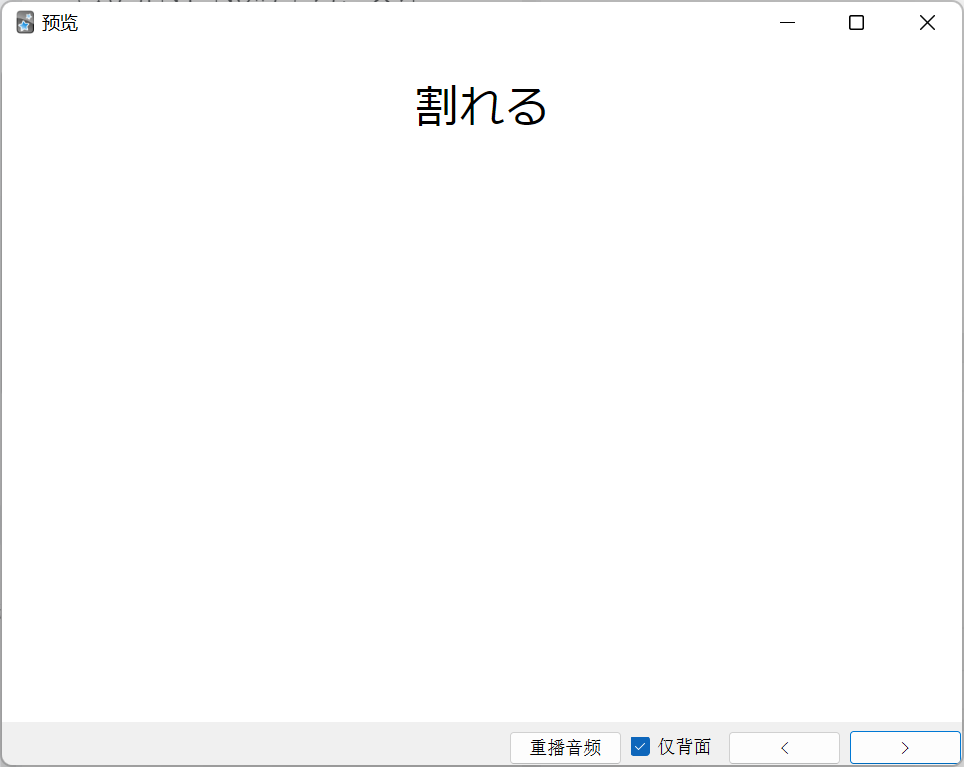This screenshot has width=964, height=767.
Task: Close the 预览 preview window
Action: click(927, 23)
